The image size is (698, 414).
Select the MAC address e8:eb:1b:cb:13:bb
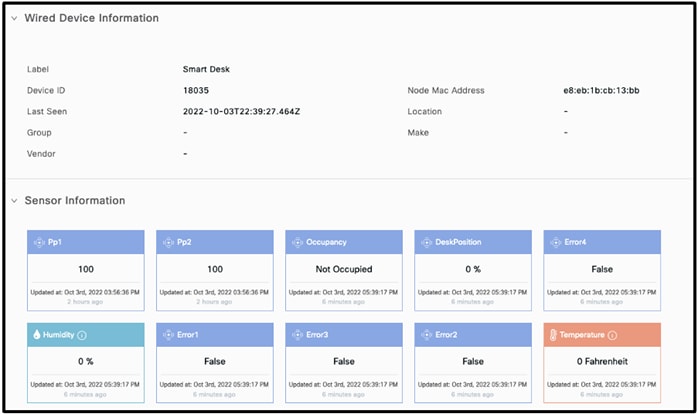601,90
